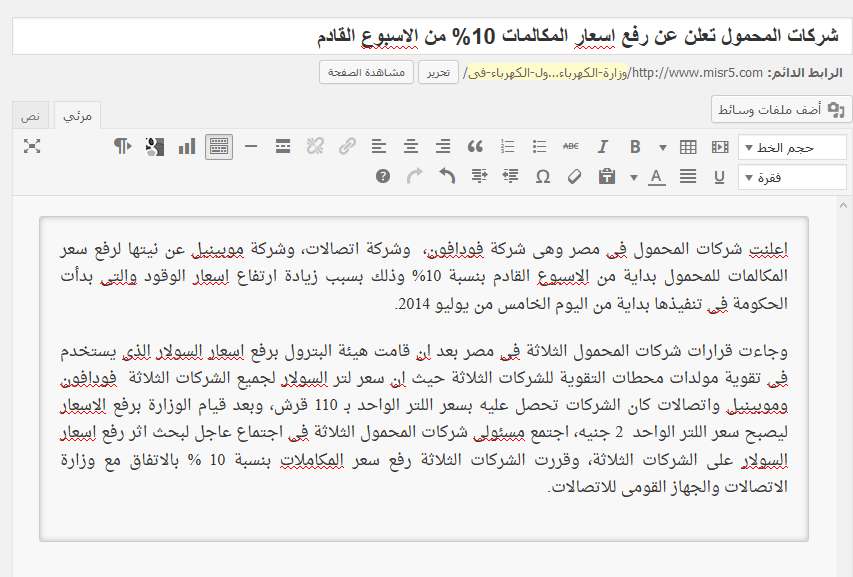Image resolution: width=853 pixels, height=577 pixels.
Task: Switch to the نص text tab
Action: click(30, 116)
